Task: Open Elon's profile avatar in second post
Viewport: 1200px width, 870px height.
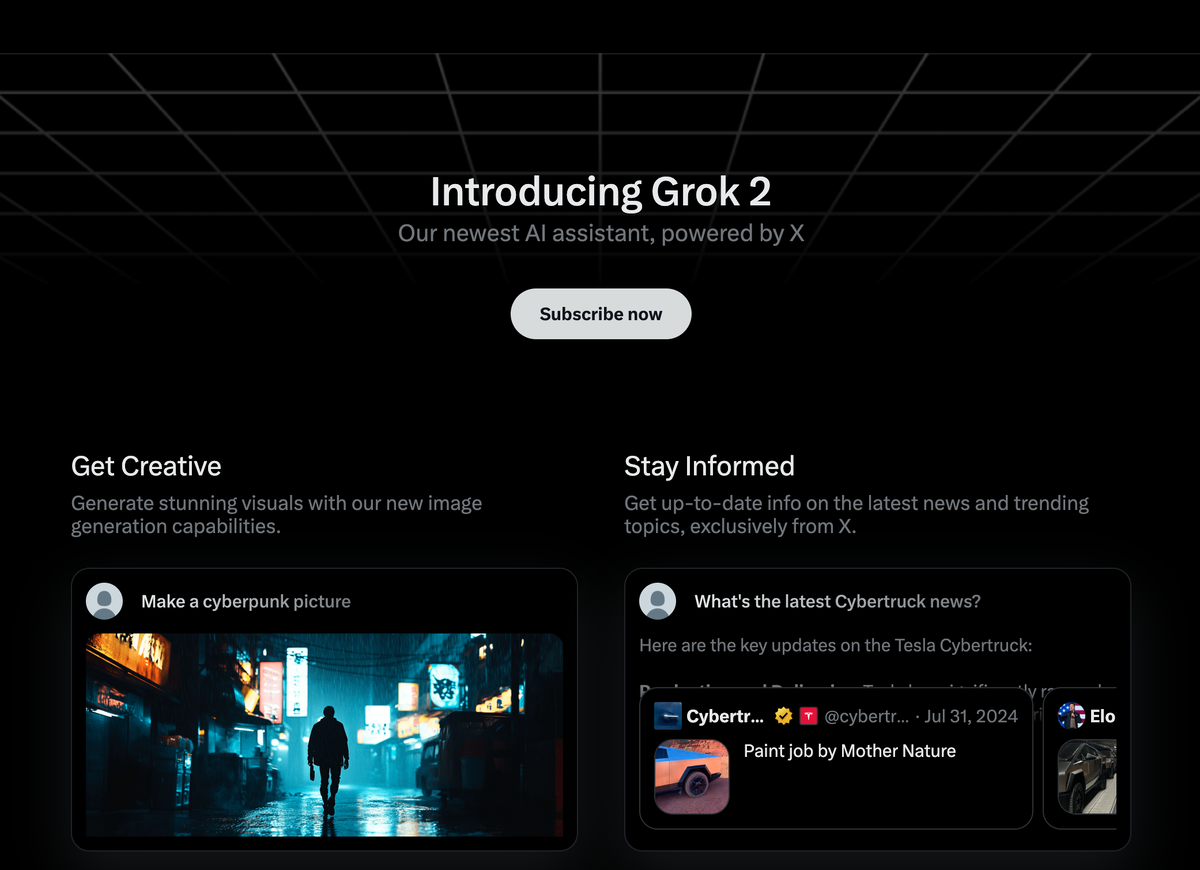Action: [x=1072, y=716]
